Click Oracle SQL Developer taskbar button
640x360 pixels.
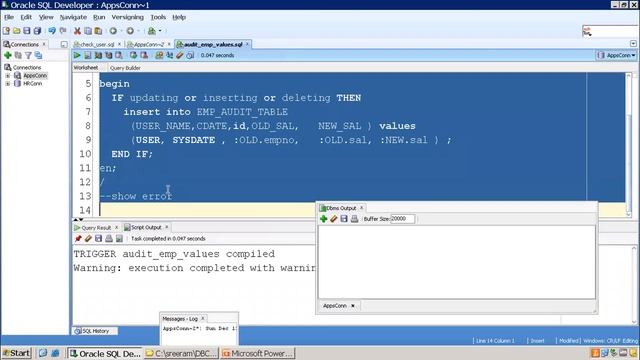click(x=105, y=353)
